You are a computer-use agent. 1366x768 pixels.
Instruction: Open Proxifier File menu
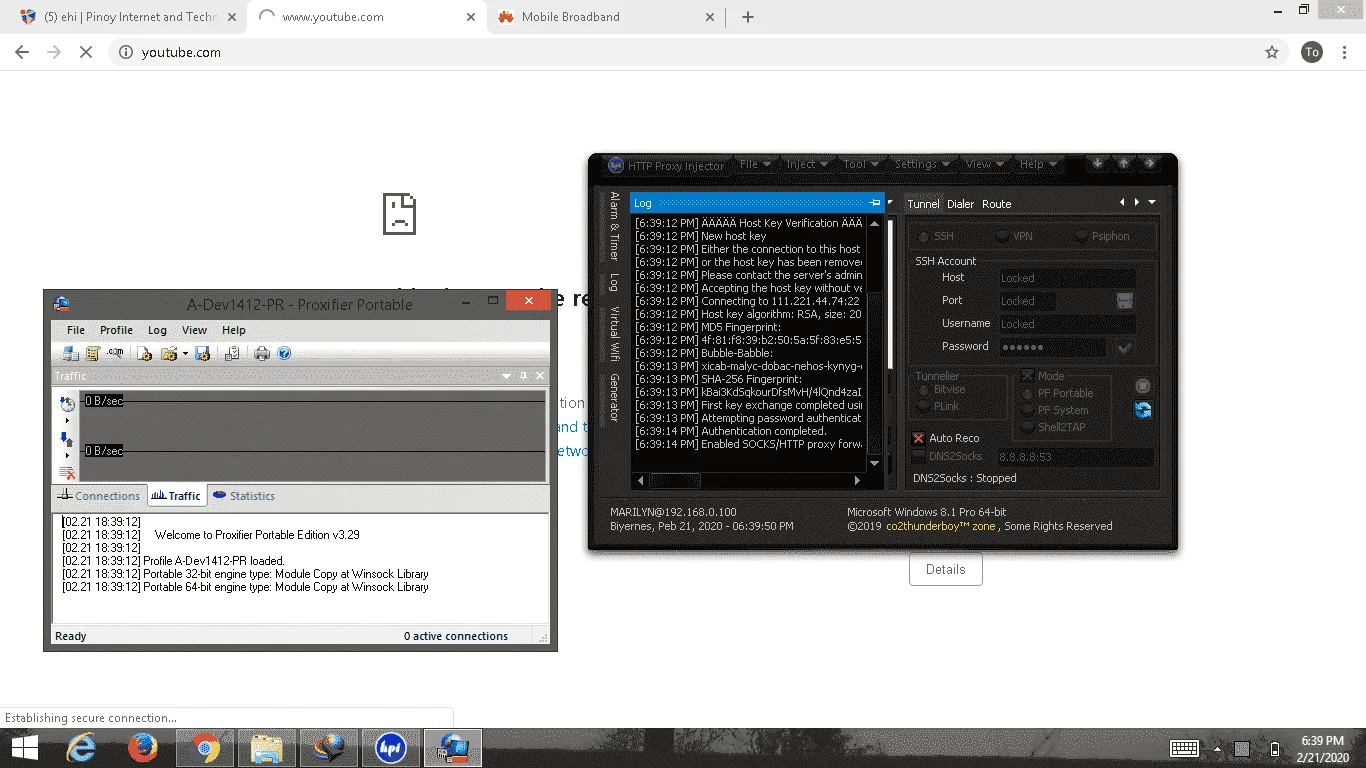pos(75,330)
